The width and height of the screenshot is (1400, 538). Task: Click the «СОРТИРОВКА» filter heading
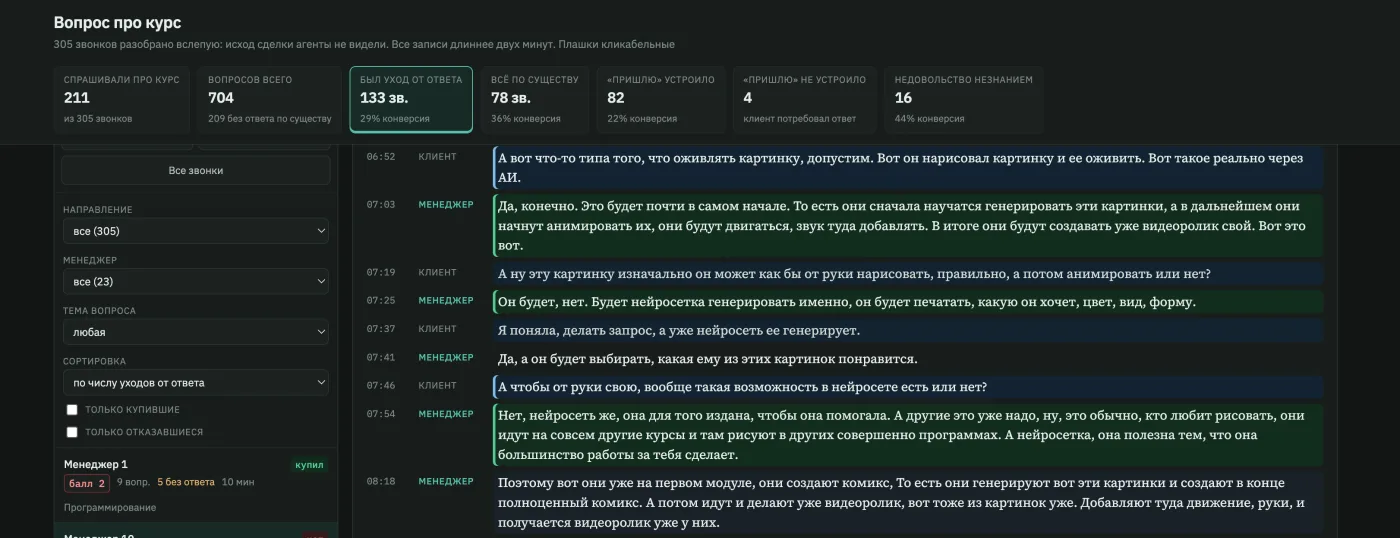94,361
